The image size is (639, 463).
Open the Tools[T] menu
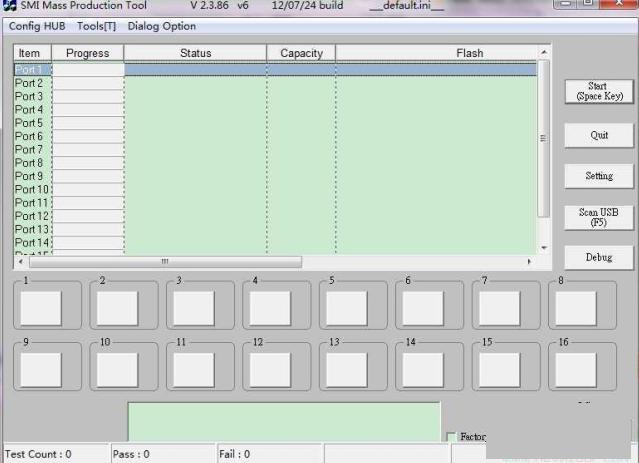(x=97, y=26)
